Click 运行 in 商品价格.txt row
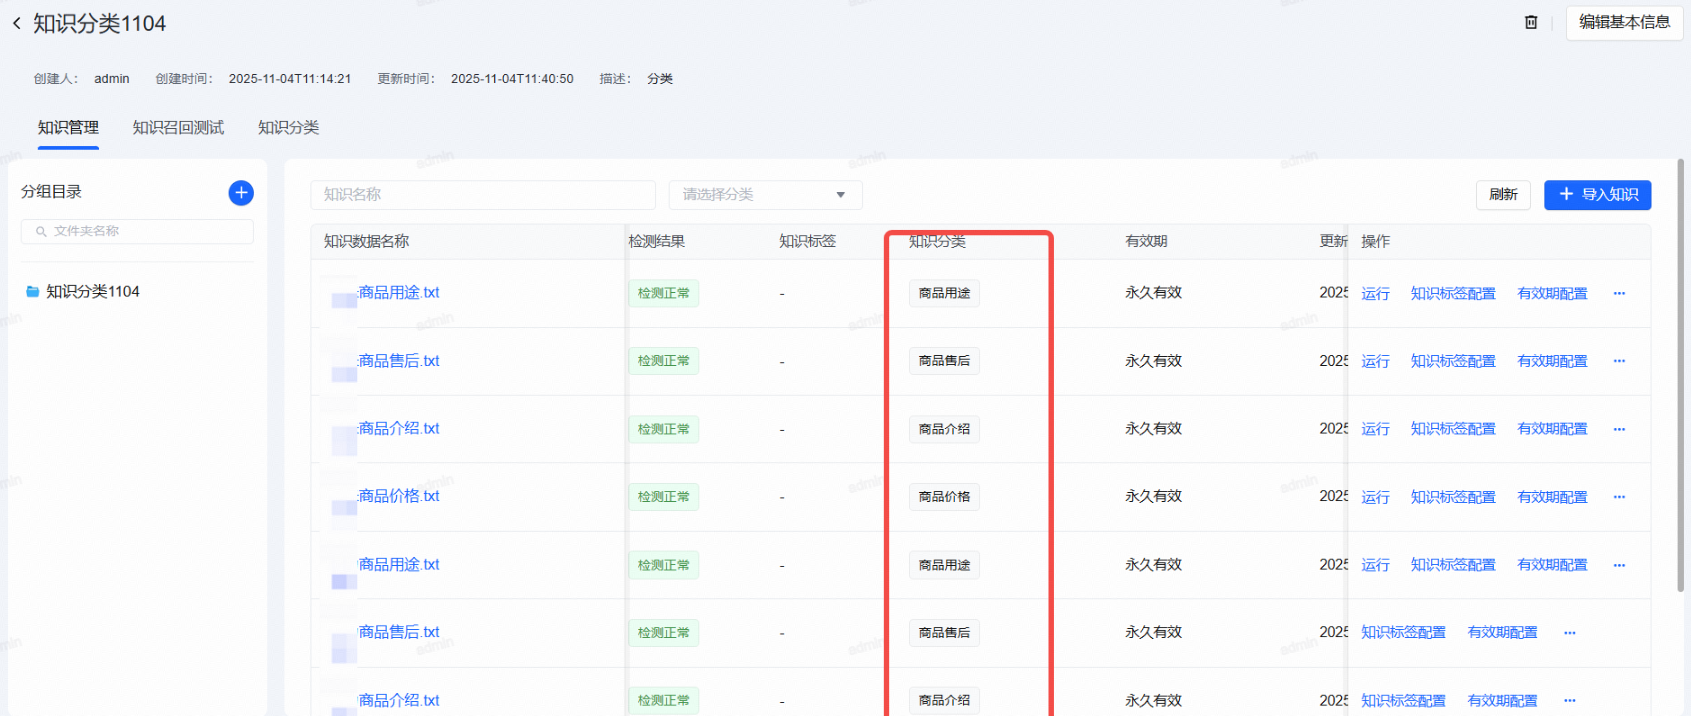 [1375, 497]
